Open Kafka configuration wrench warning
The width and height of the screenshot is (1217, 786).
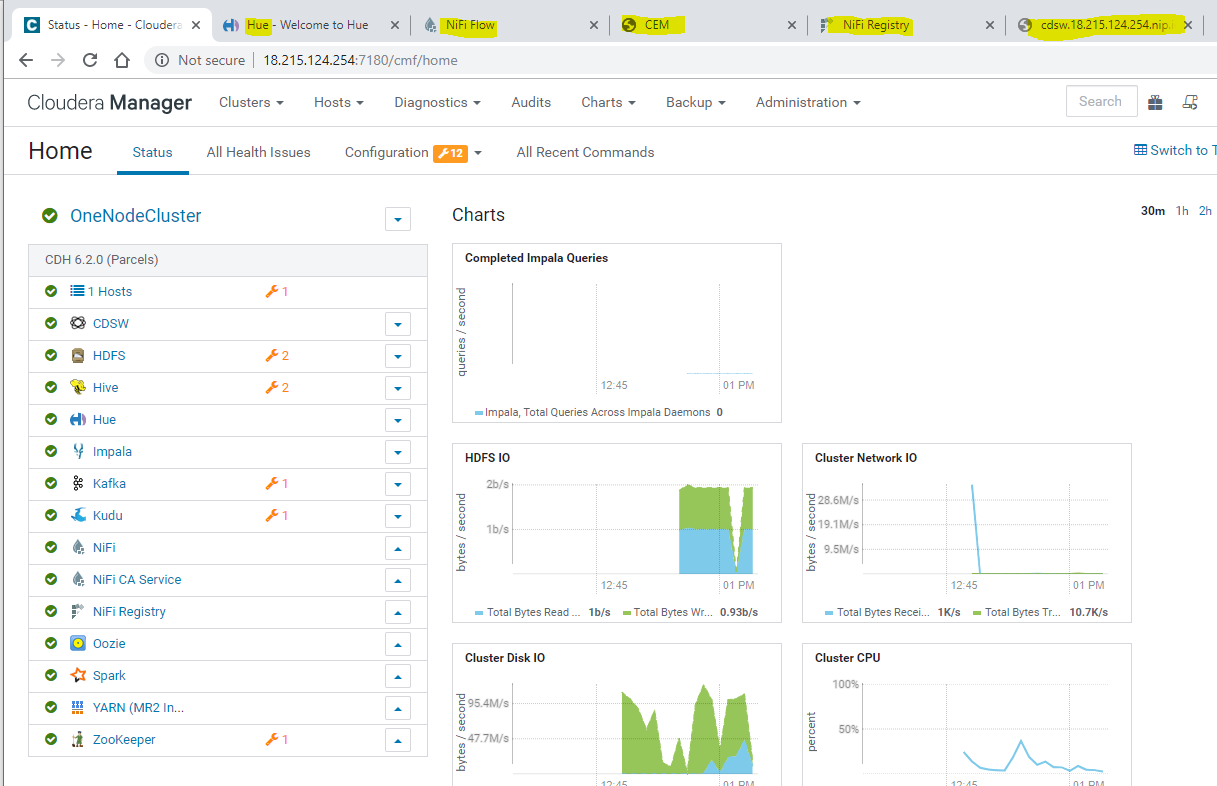point(277,483)
